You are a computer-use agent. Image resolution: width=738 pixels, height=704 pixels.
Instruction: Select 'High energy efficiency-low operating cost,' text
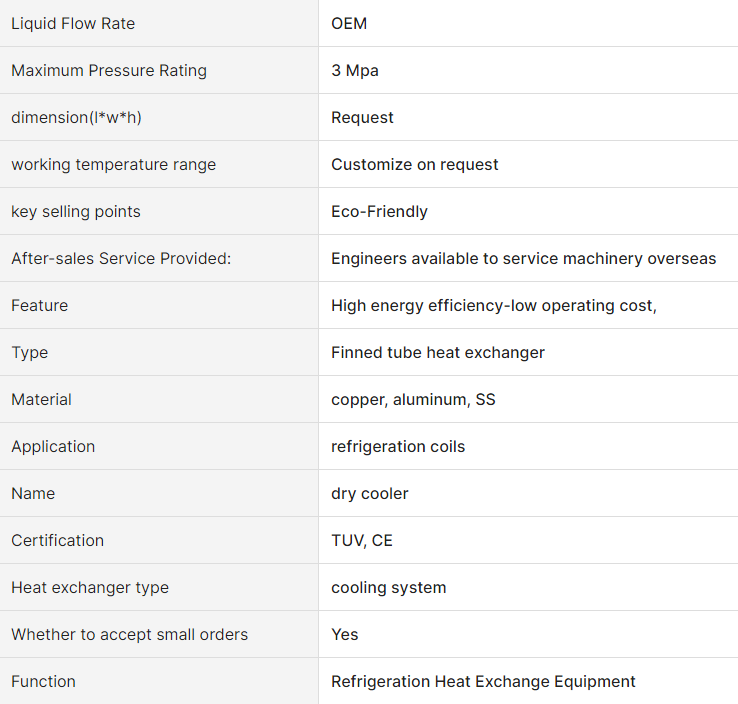coord(494,306)
